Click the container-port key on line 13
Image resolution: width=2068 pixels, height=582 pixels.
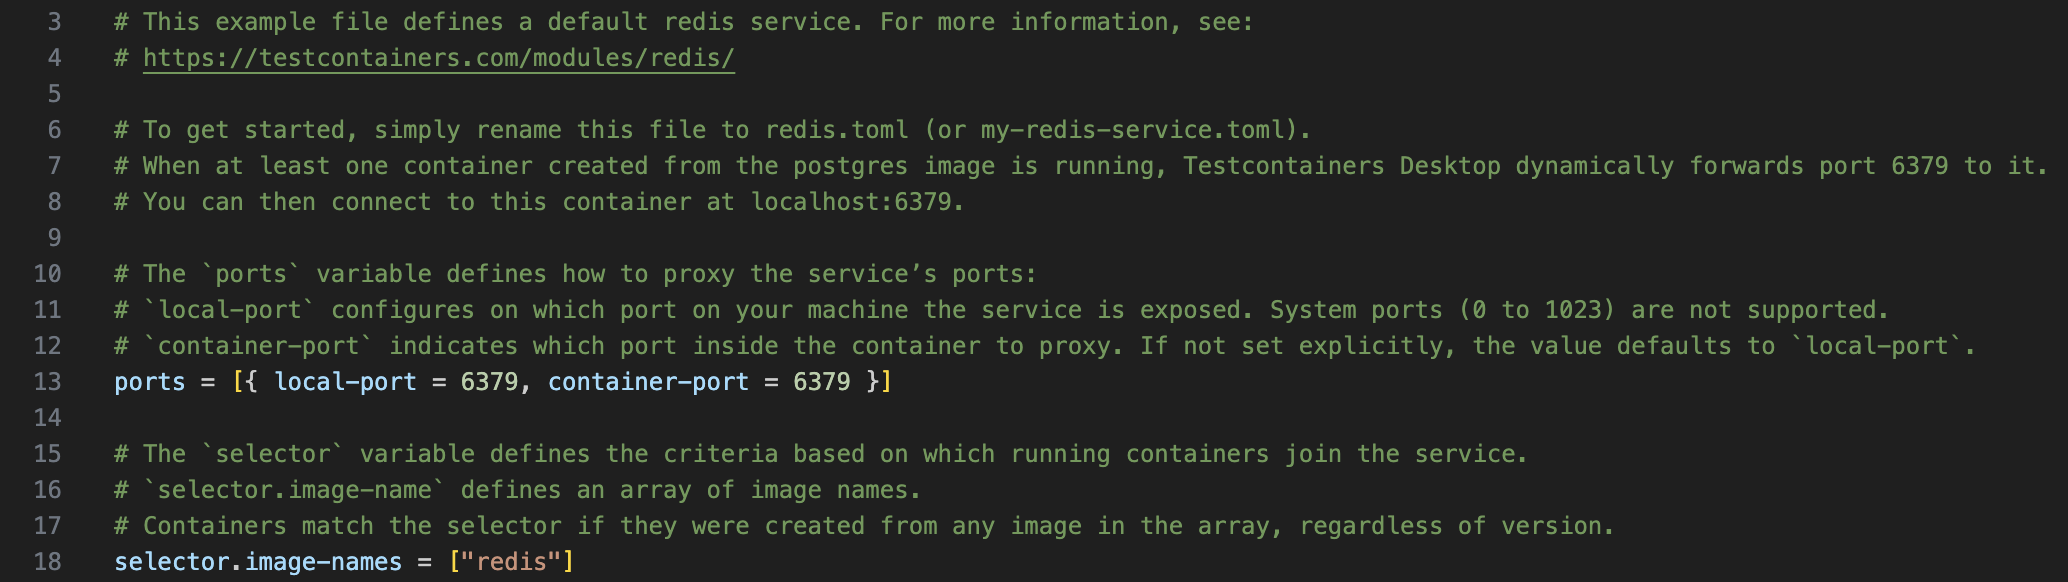click(648, 382)
